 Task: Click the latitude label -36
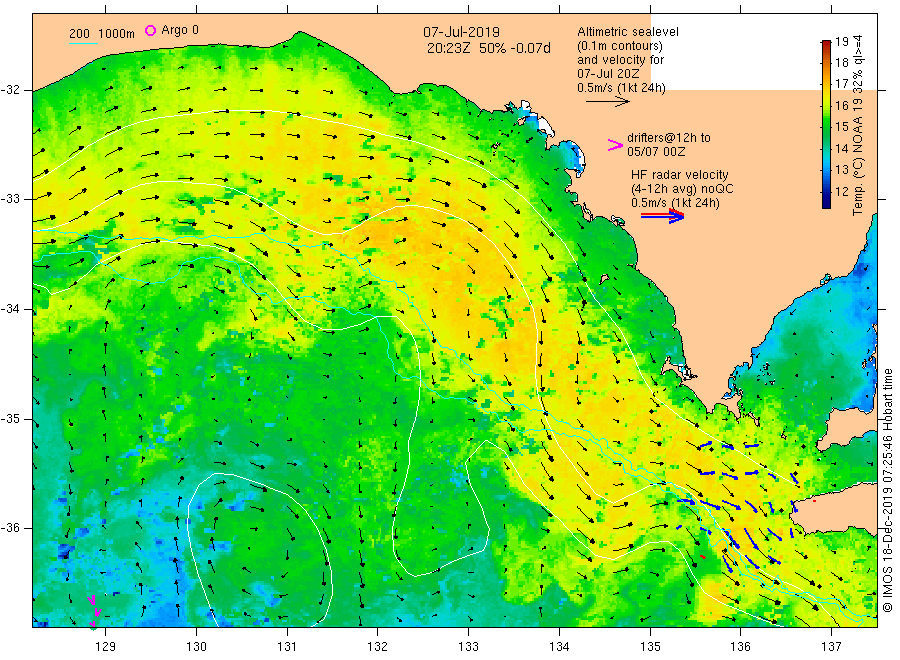tap(10, 528)
